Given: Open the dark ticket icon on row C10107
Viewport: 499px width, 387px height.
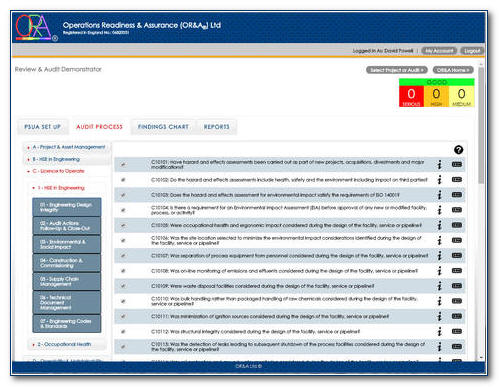Looking at the screenshot, I should [457, 255].
